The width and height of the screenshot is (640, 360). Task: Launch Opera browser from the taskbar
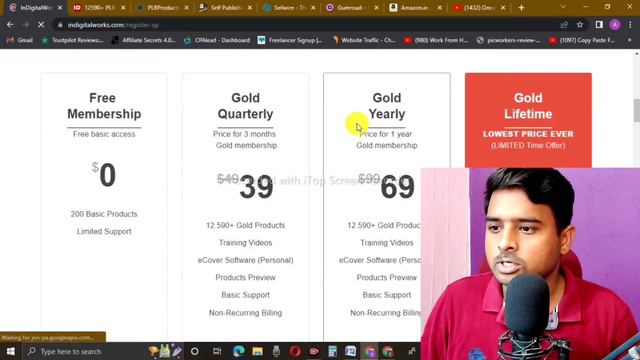[x=295, y=351]
